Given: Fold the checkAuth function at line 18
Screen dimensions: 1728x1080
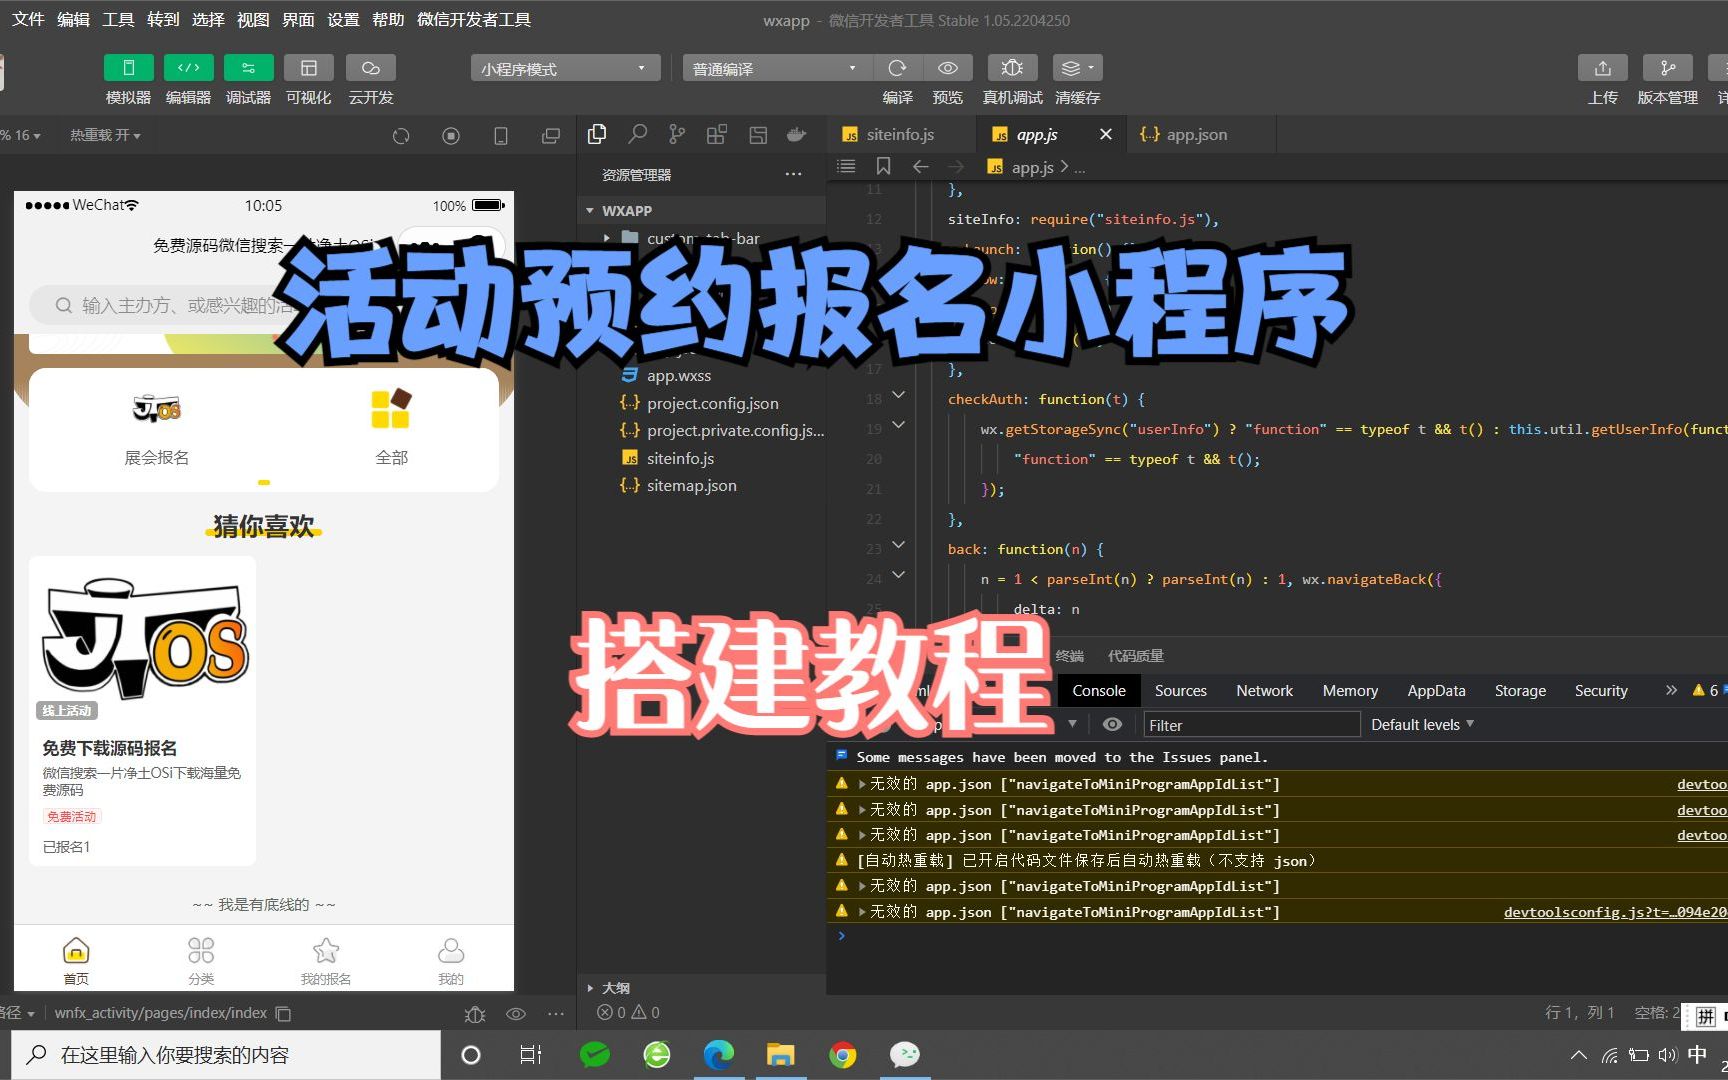Looking at the screenshot, I should click(898, 396).
